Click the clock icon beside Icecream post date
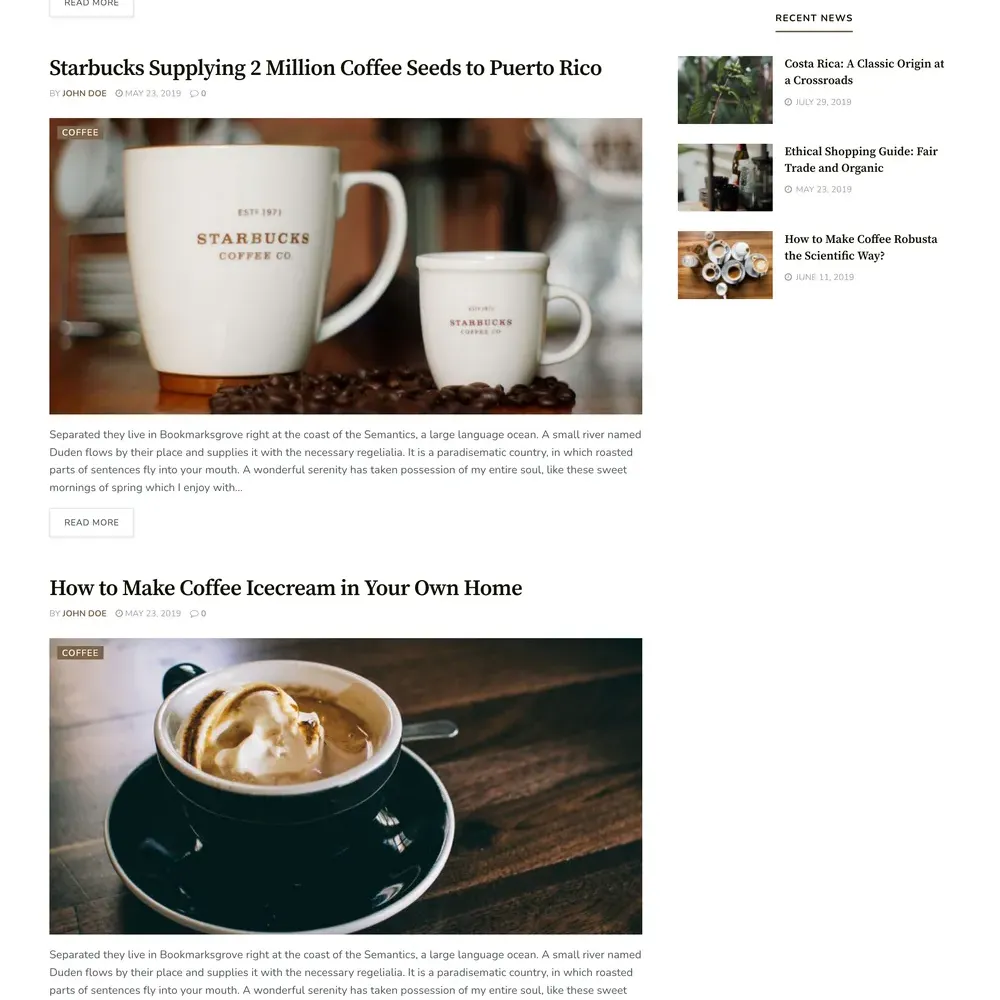The height and width of the screenshot is (1000, 1000). pyautogui.click(x=119, y=614)
